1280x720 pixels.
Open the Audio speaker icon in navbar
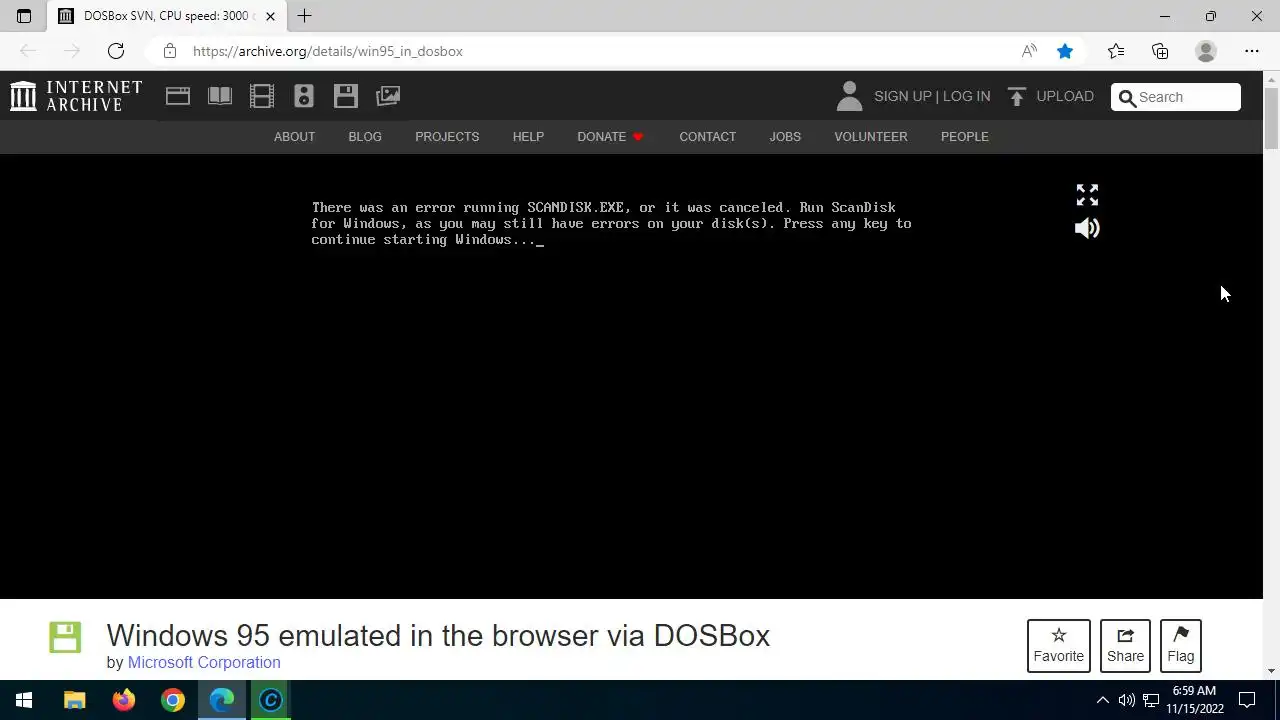click(x=304, y=96)
